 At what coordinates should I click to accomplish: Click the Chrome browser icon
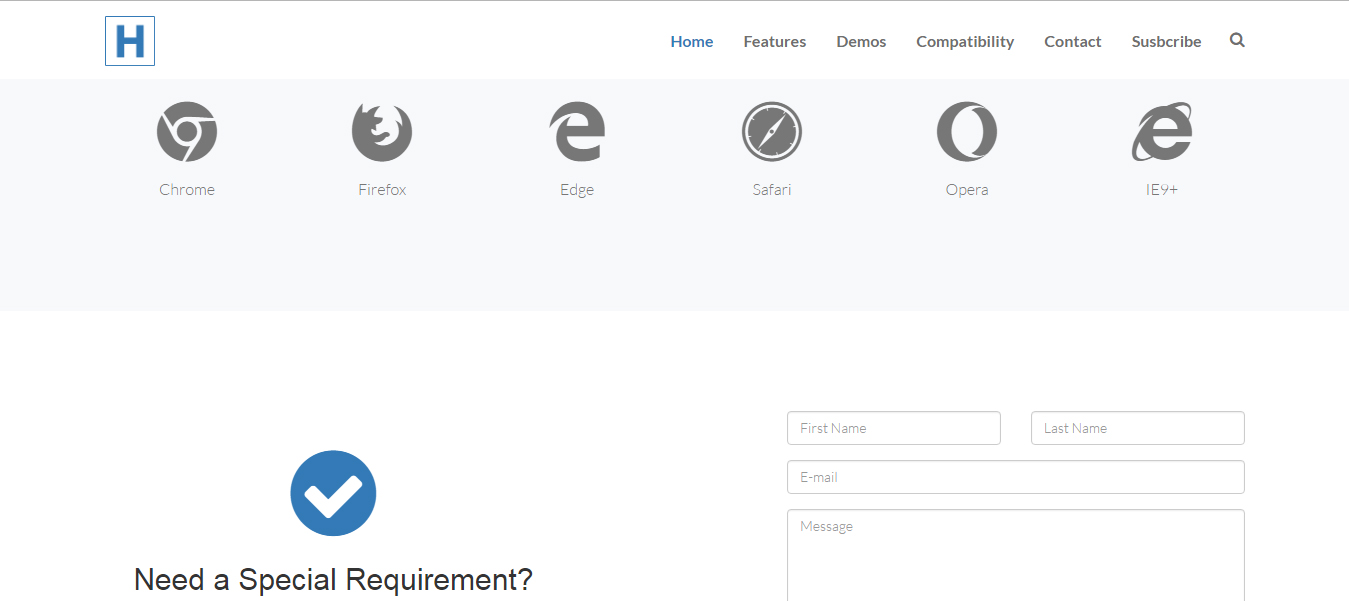coord(187,132)
